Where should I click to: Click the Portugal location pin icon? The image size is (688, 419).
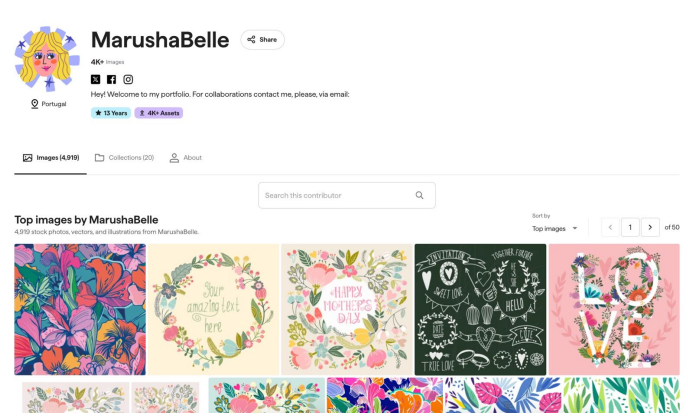35,104
